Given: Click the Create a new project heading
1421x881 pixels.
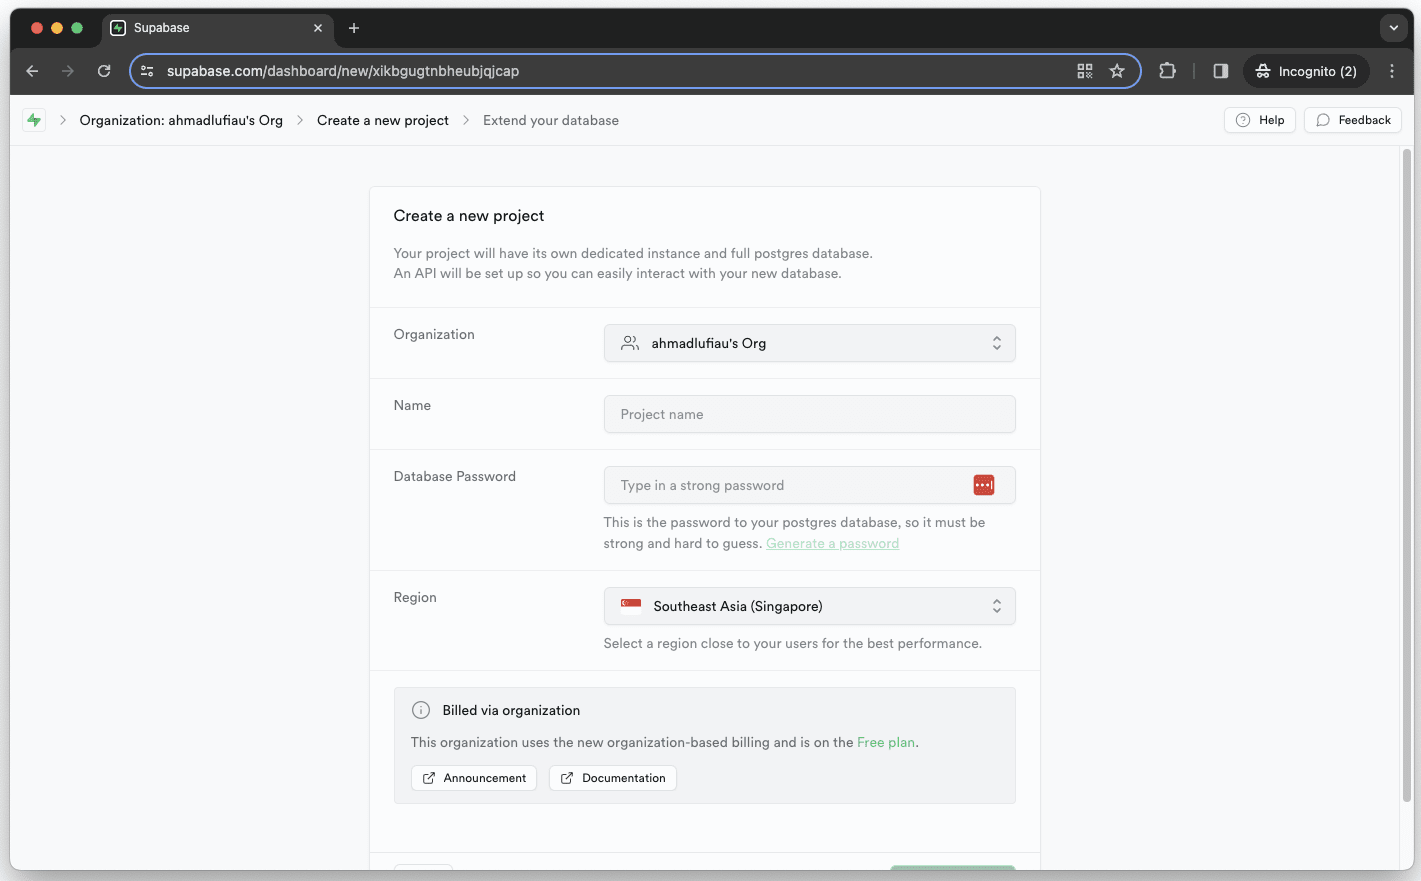Looking at the screenshot, I should click(x=469, y=216).
